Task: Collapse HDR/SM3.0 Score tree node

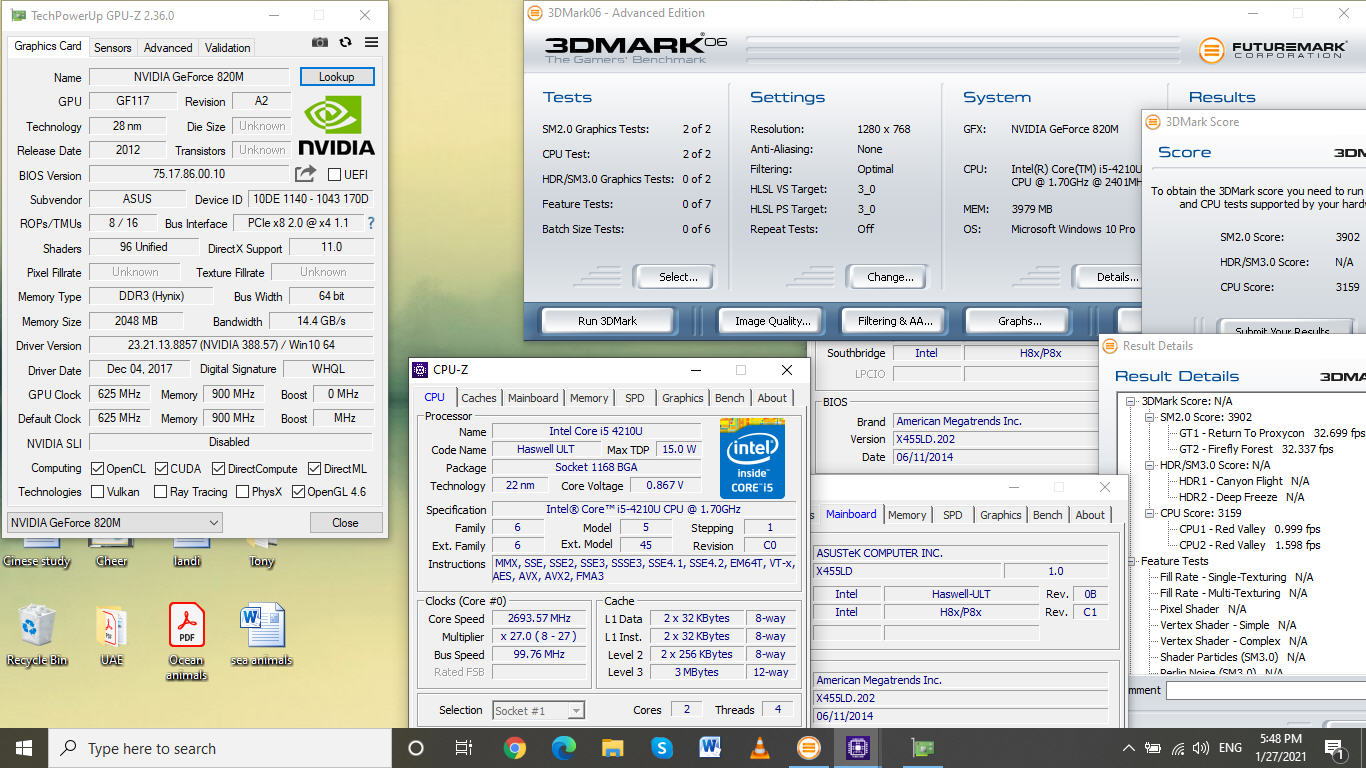Action: point(1150,465)
